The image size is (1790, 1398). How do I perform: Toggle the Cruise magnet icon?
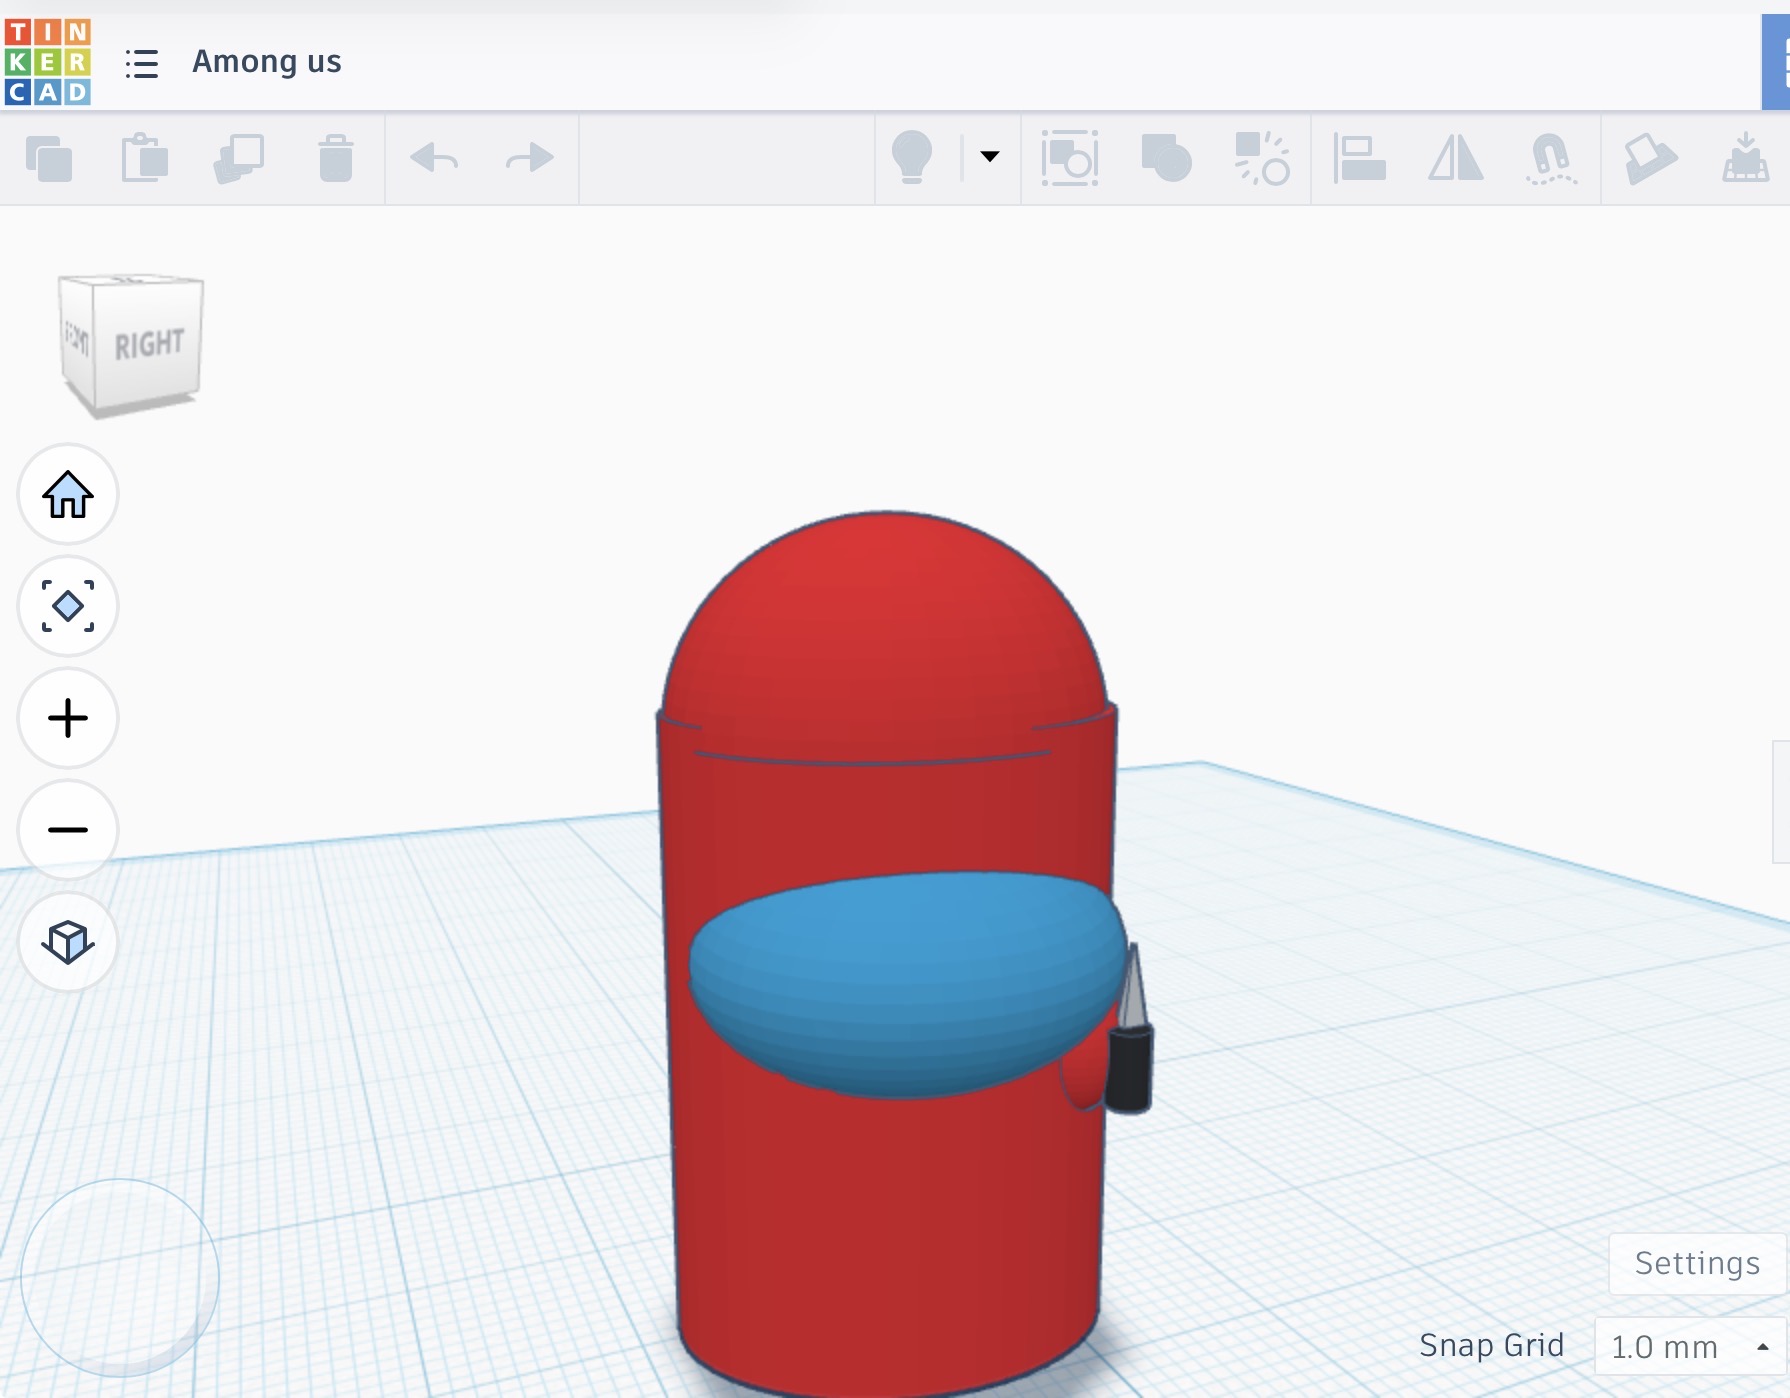[1551, 158]
